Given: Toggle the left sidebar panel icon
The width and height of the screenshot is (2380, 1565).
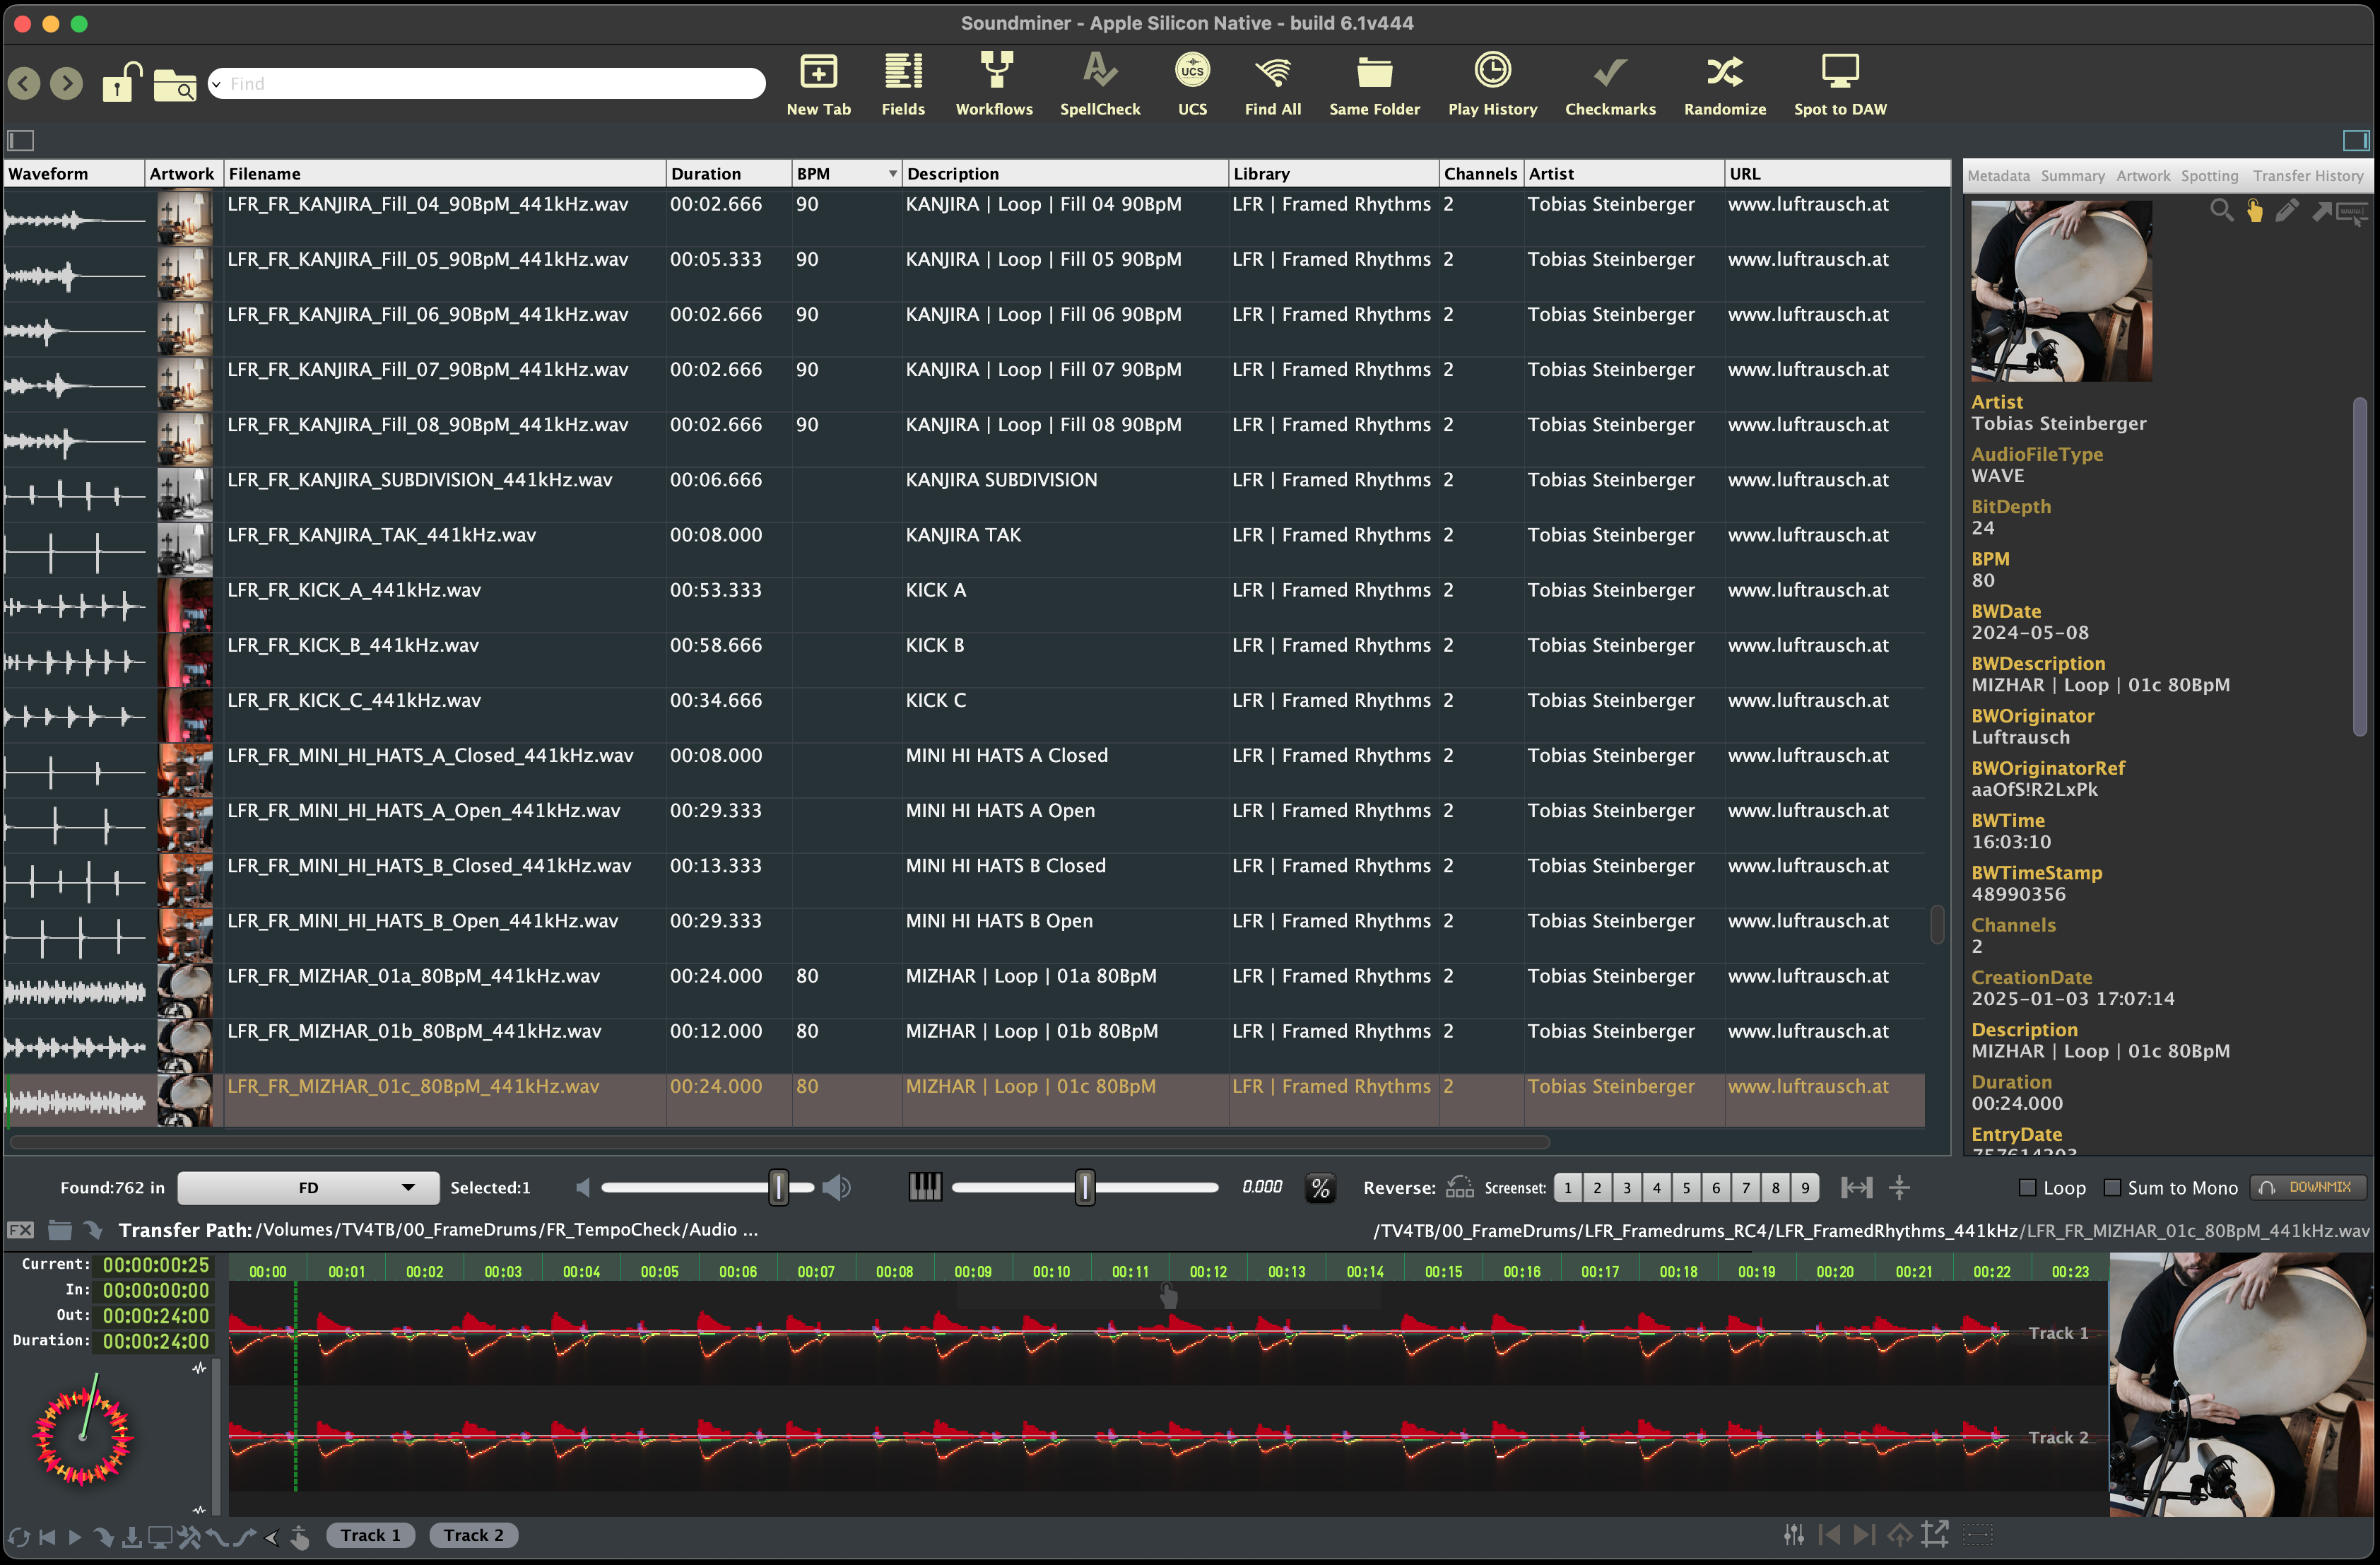Looking at the screenshot, I should pos(21,140).
